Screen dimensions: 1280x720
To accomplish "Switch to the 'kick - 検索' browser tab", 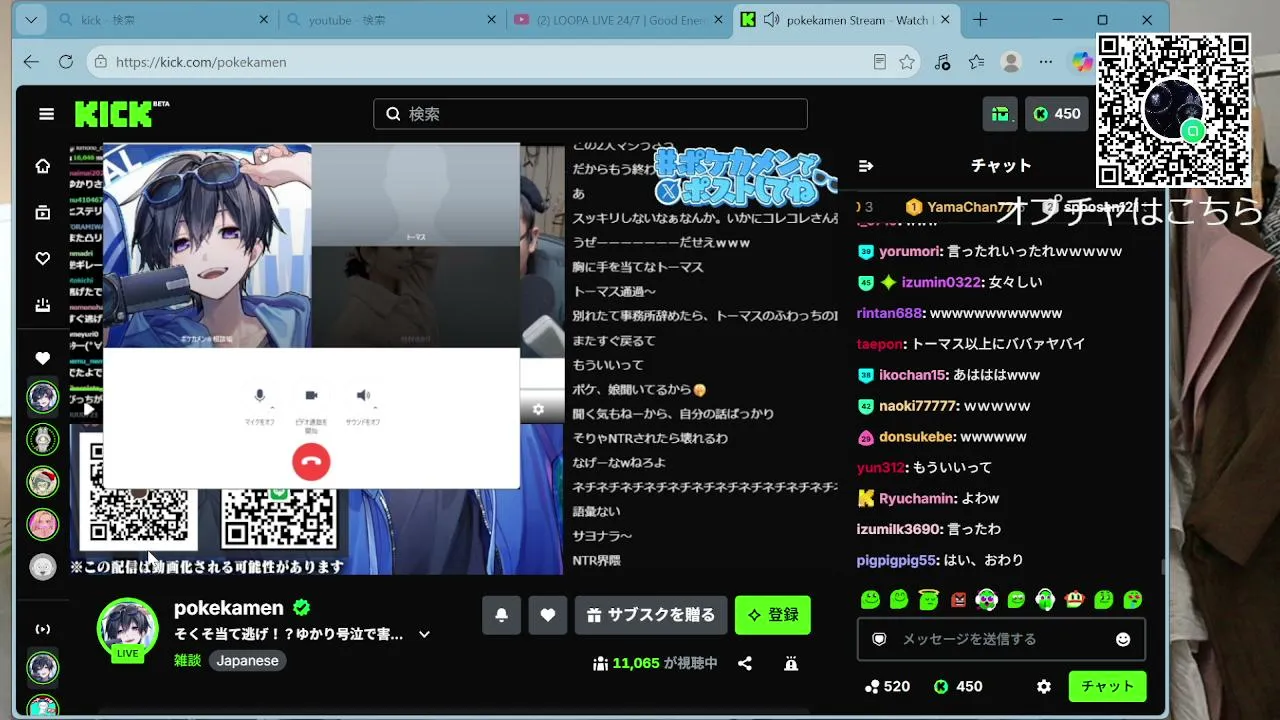I will 164,20.
